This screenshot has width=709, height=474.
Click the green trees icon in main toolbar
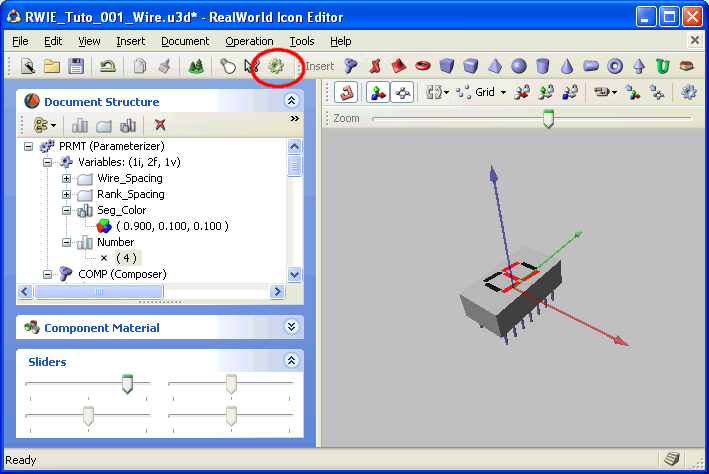click(x=195, y=66)
